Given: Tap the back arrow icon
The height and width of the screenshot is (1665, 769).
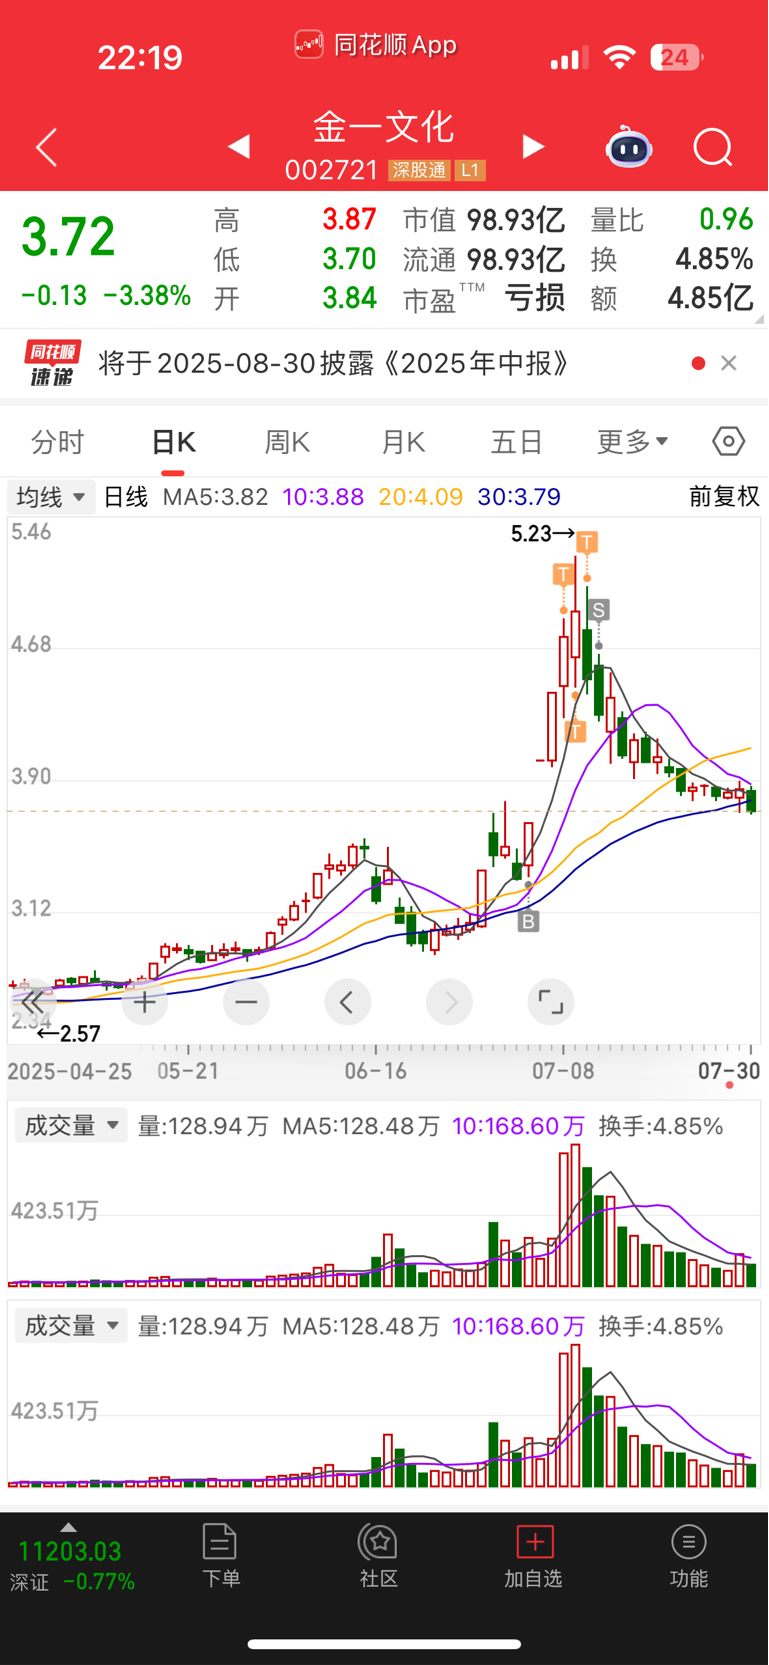Looking at the screenshot, I should 46,148.
